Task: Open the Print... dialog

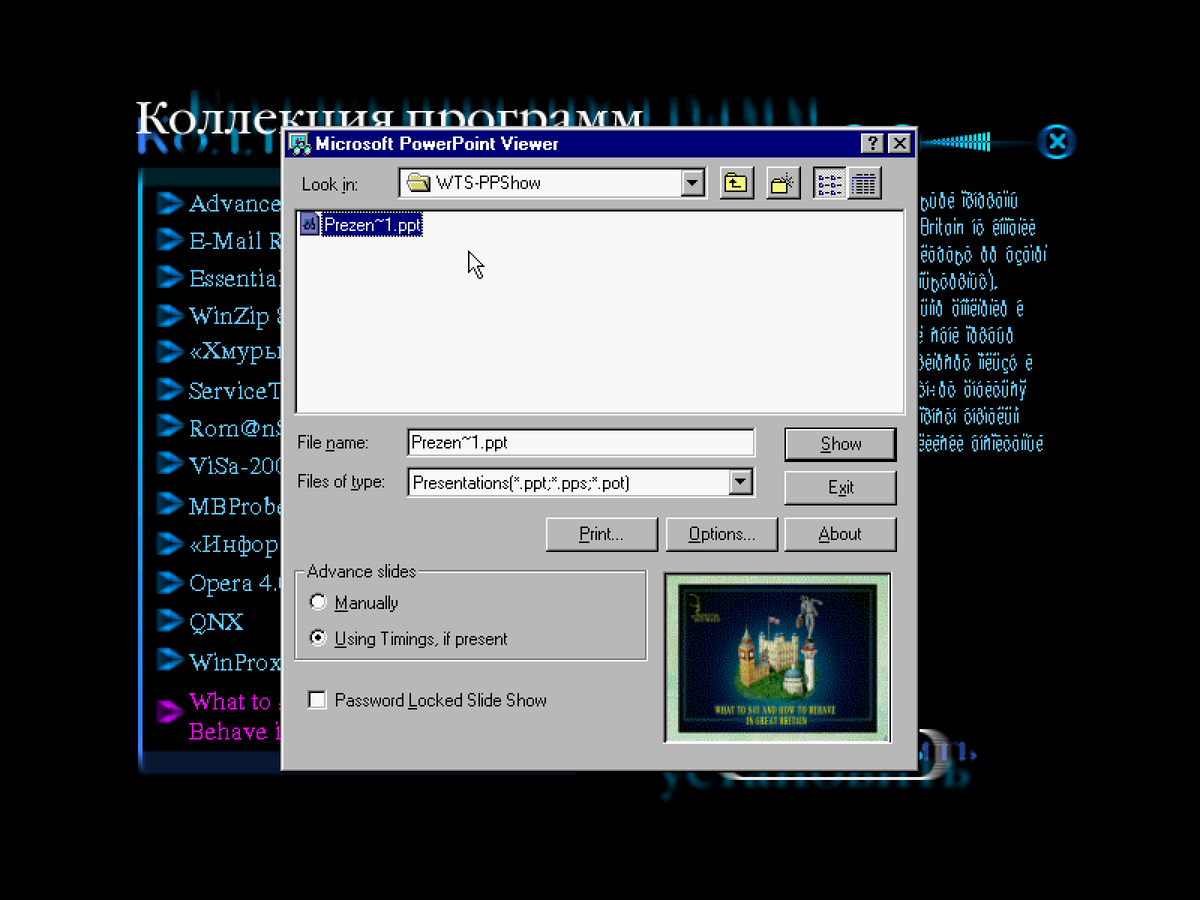Action: click(602, 534)
